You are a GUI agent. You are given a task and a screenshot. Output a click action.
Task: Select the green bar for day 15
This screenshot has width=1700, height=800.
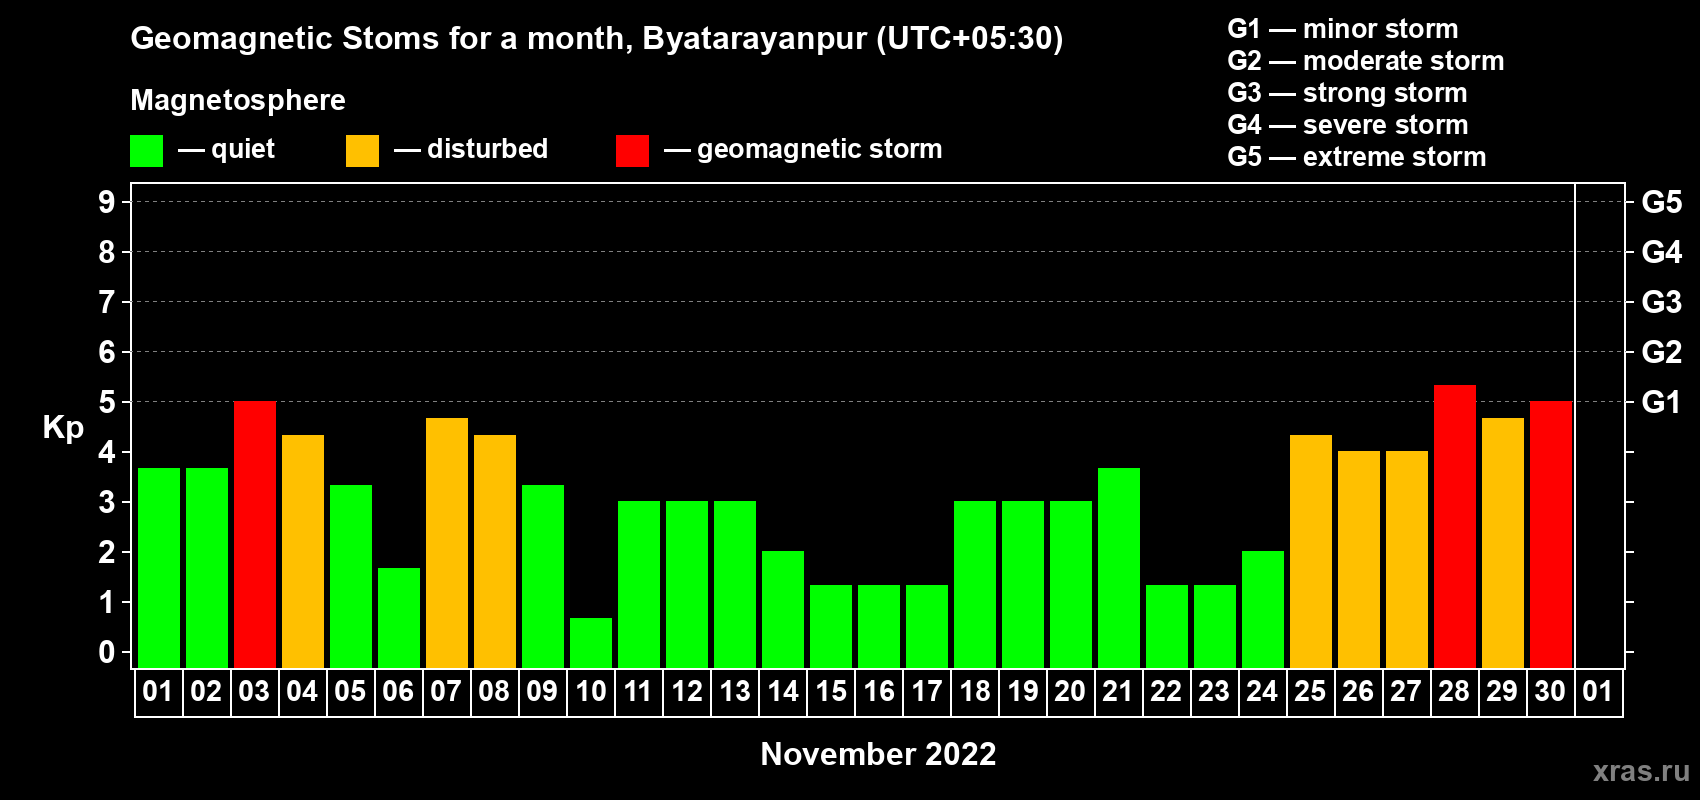pyautogui.click(x=831, y=627)
